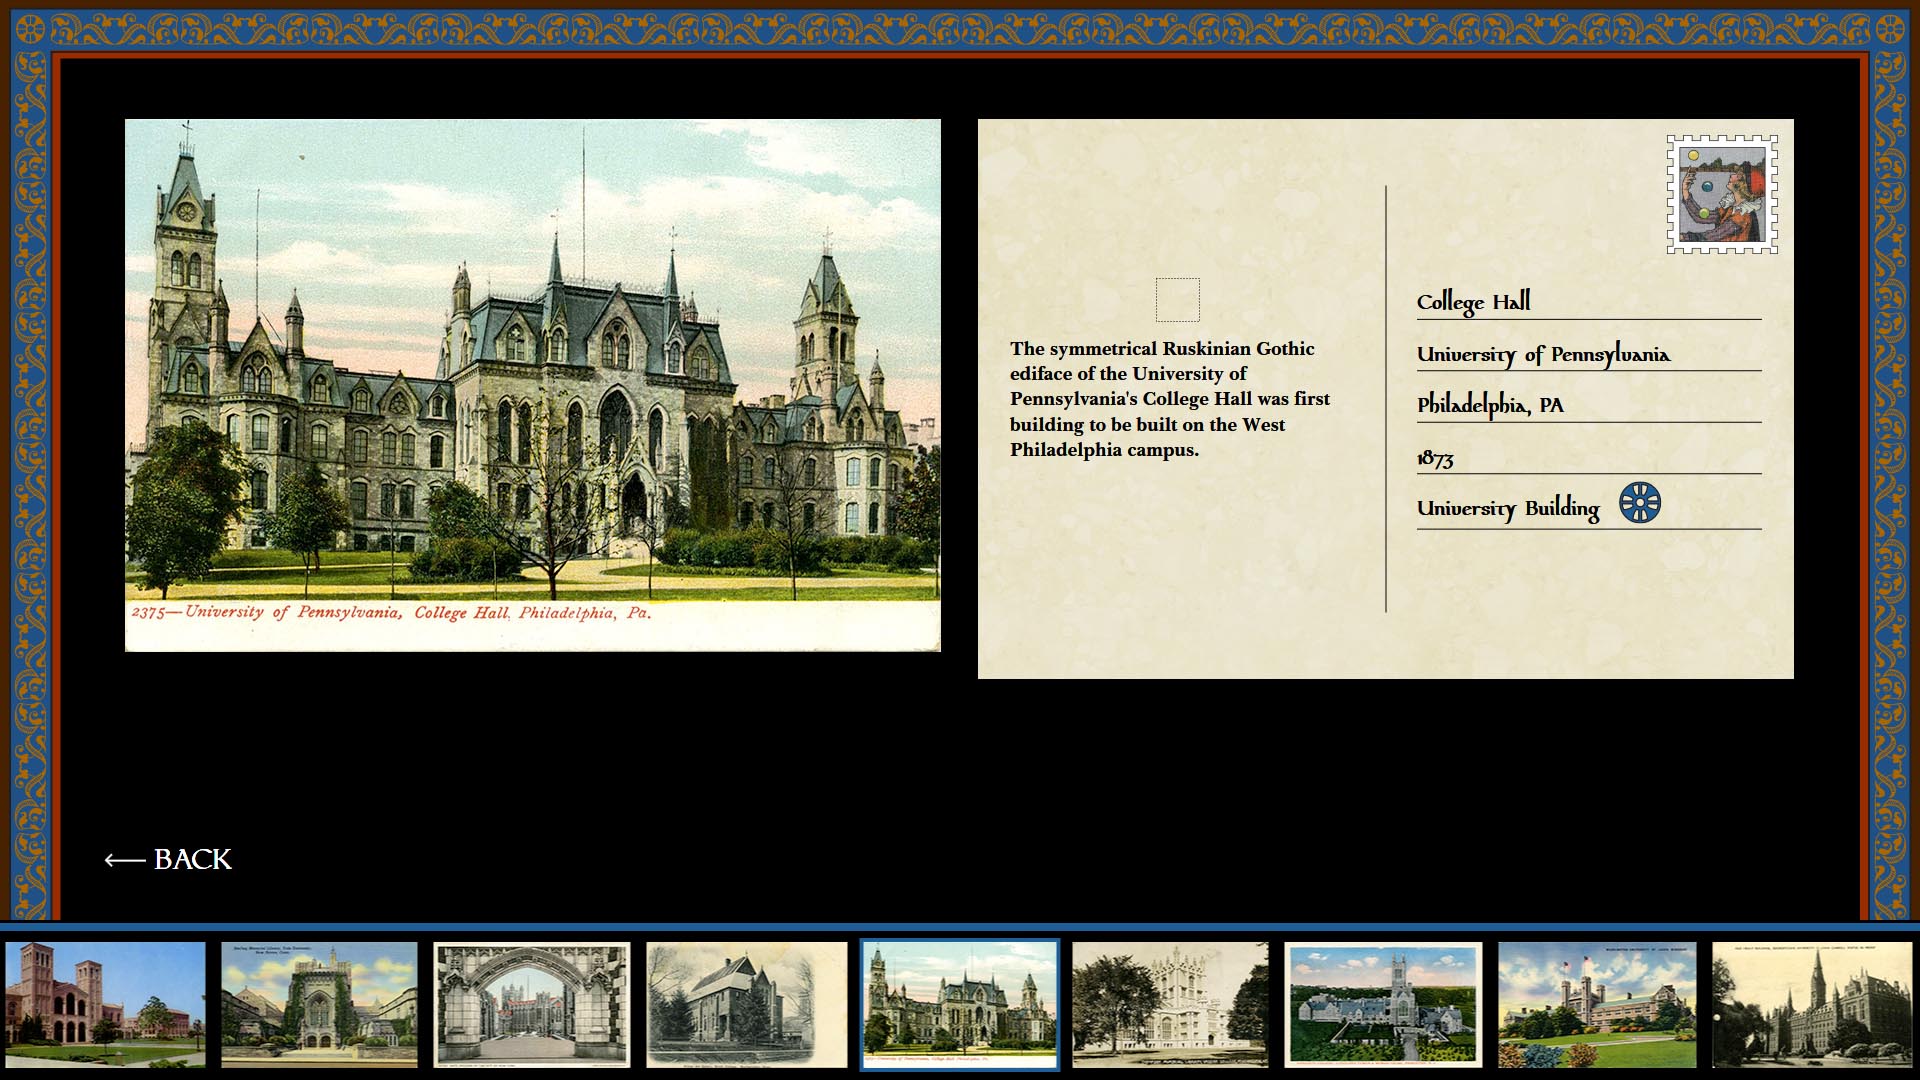Open the large College Hall postcard image

coord(532,385)
